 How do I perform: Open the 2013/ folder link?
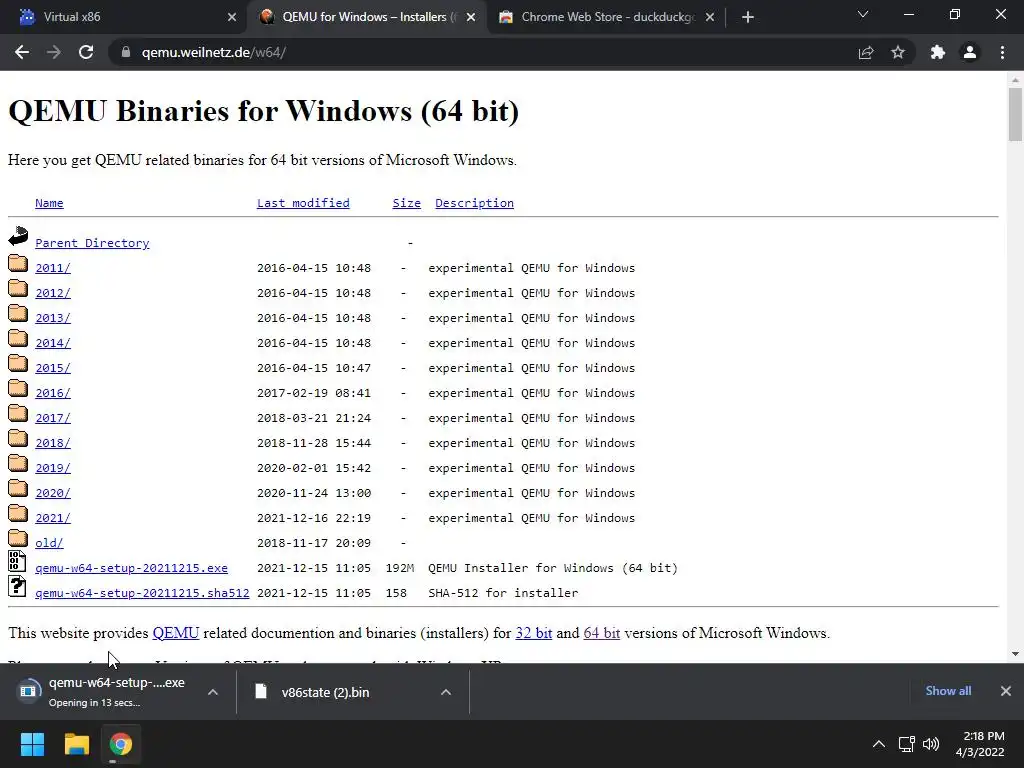click(53, 318)
